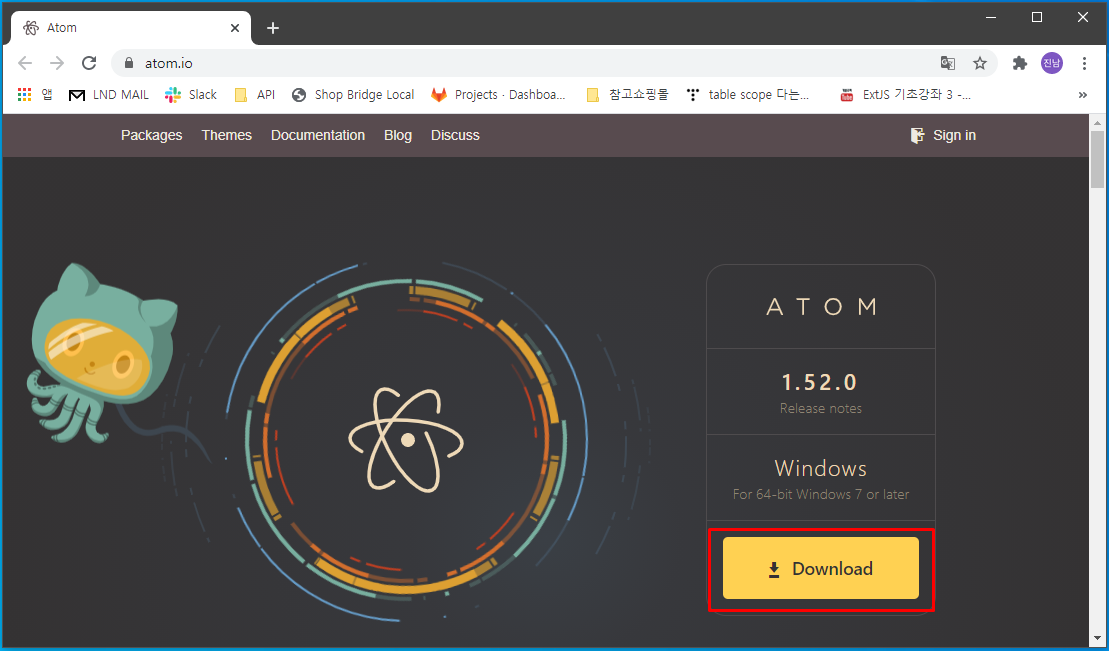Image resolution: width=1109 pixels, height=651 pixels.
Task: Maximize the Chrome window
Action: coord(1037,18)
